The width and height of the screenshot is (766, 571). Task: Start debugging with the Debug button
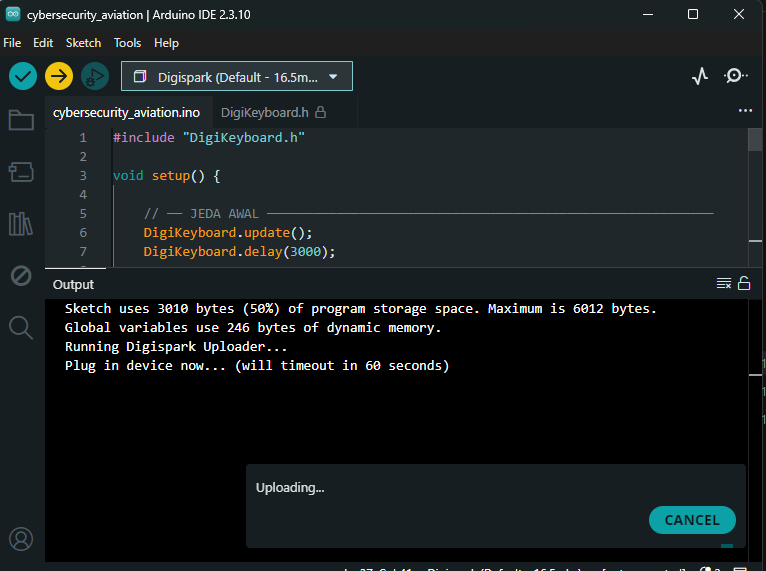coord(95,76)
